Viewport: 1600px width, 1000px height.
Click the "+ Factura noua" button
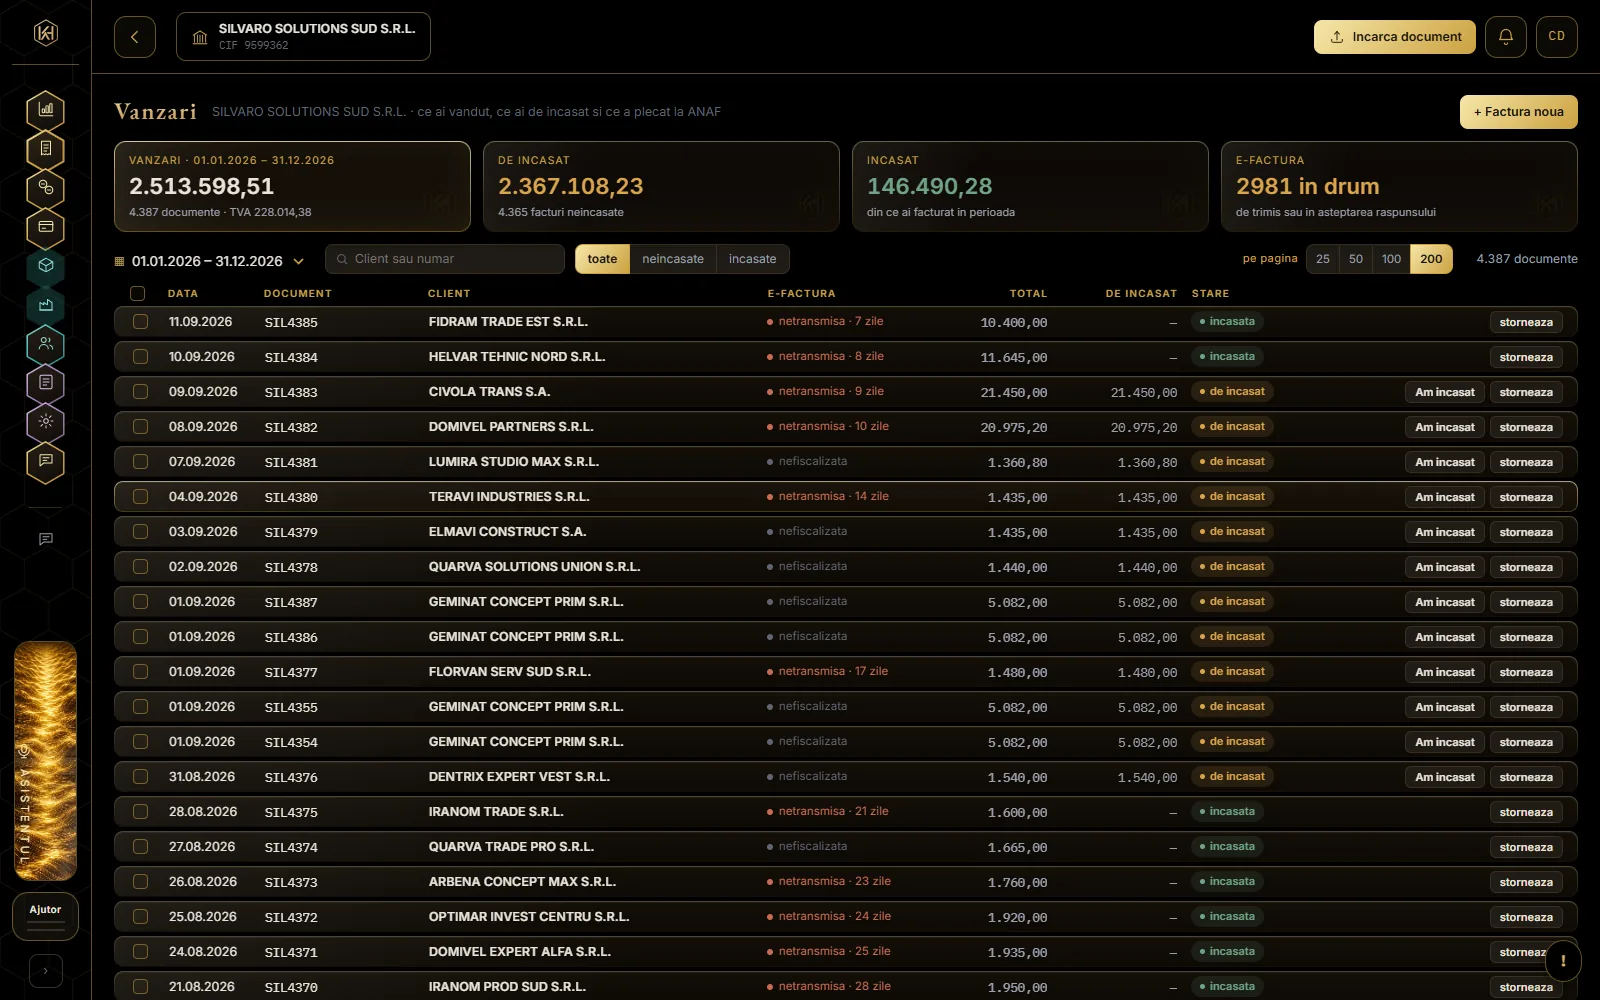pyautogui.click(x=1519, y=112)
